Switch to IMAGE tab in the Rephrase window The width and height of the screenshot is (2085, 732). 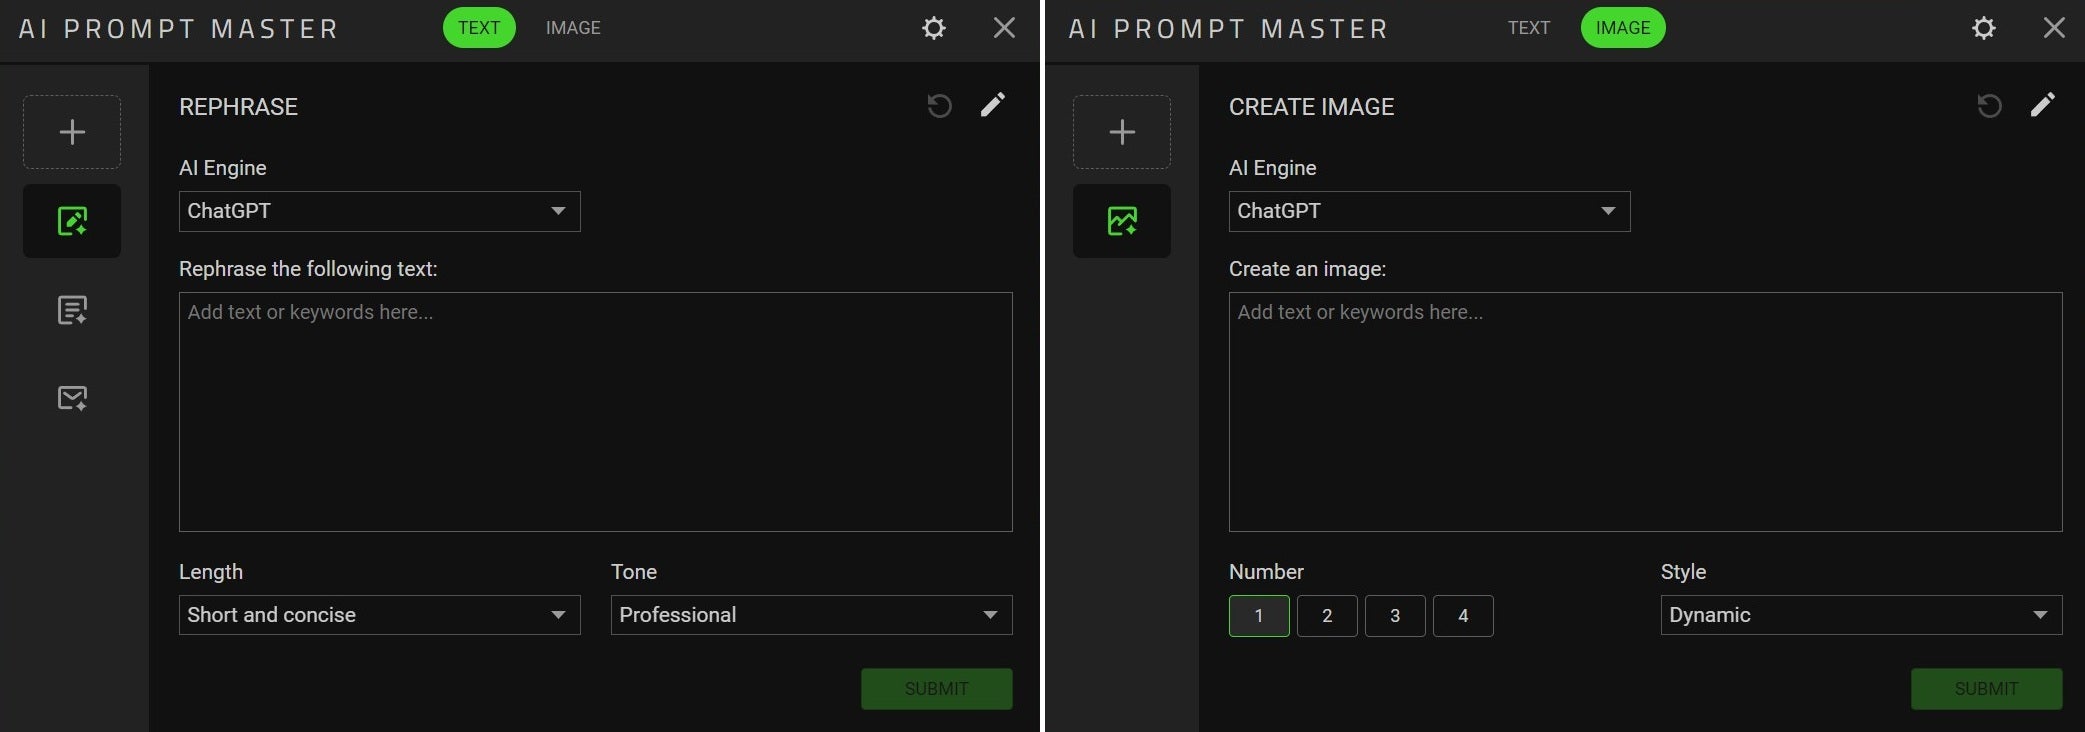[573, 28]
